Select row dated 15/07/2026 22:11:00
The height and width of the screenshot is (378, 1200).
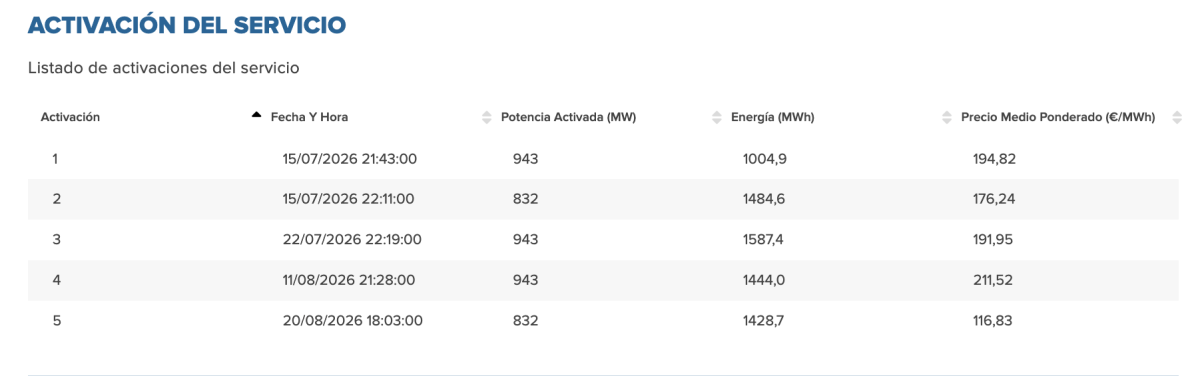coord(603,199)
